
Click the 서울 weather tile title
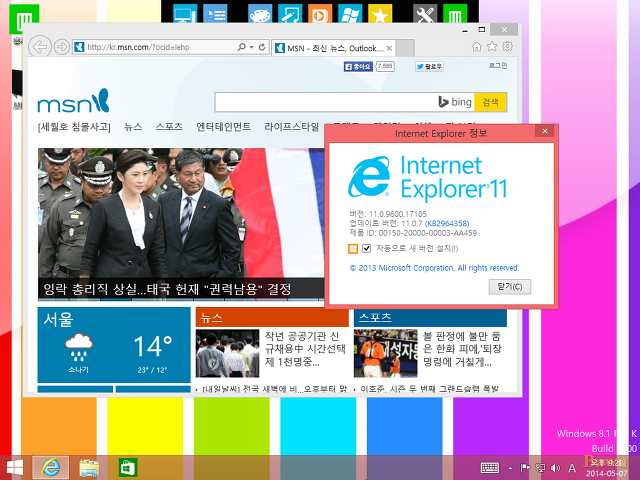58,319
